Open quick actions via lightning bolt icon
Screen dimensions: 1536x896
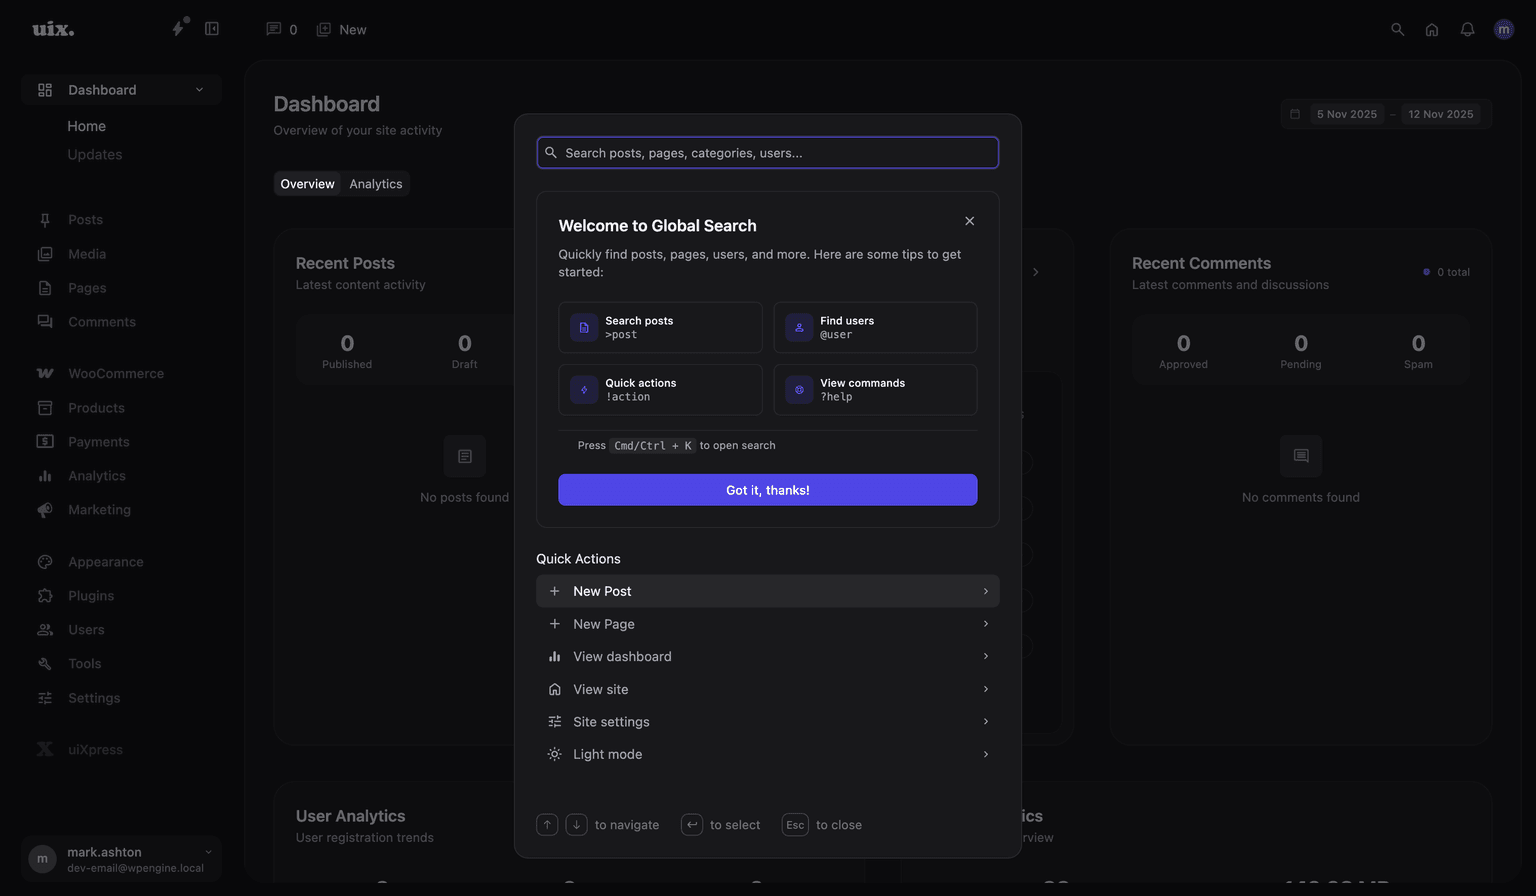coord(177,29)
